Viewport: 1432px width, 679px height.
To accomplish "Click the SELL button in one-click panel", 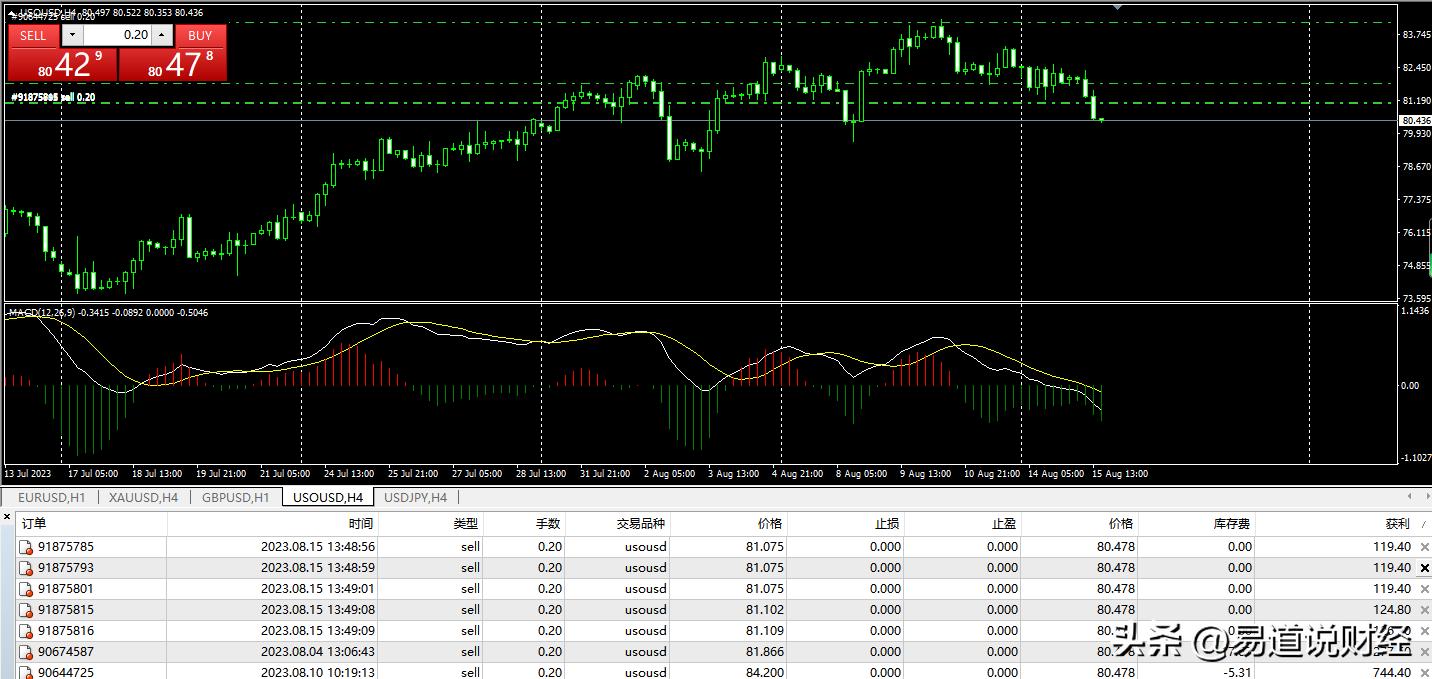I will [33, 35].
